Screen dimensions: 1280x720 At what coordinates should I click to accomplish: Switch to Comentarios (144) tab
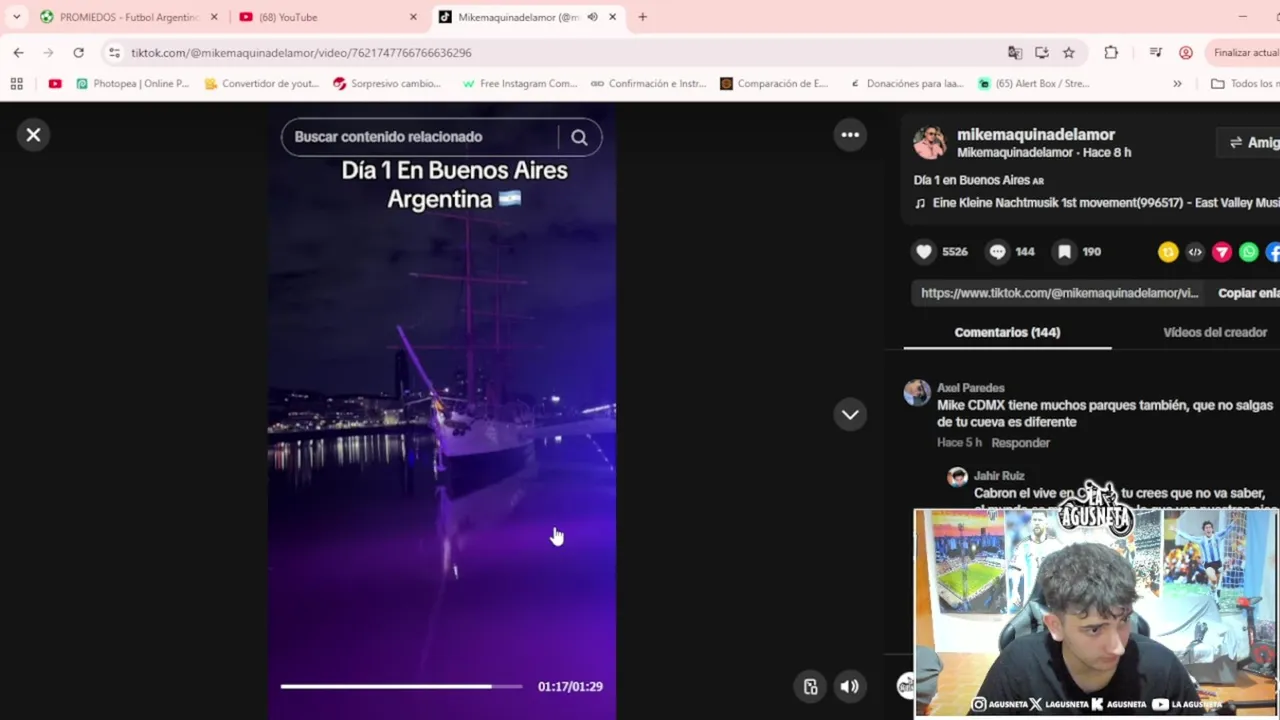click(1007, 332)
